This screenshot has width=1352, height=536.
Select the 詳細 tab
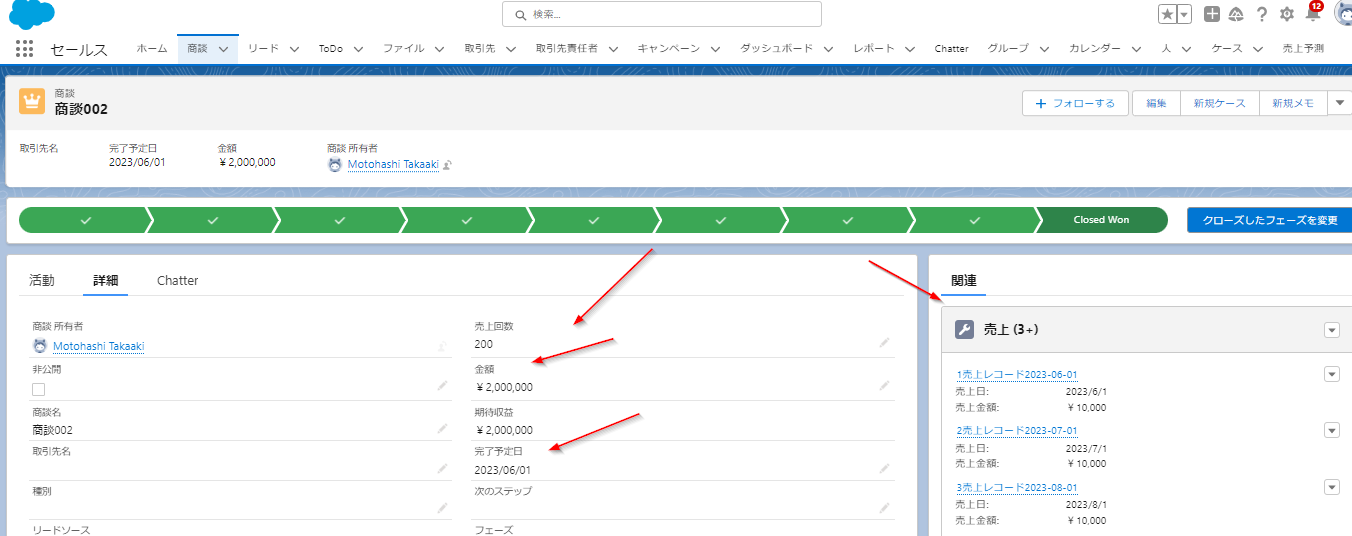(105, 280)
